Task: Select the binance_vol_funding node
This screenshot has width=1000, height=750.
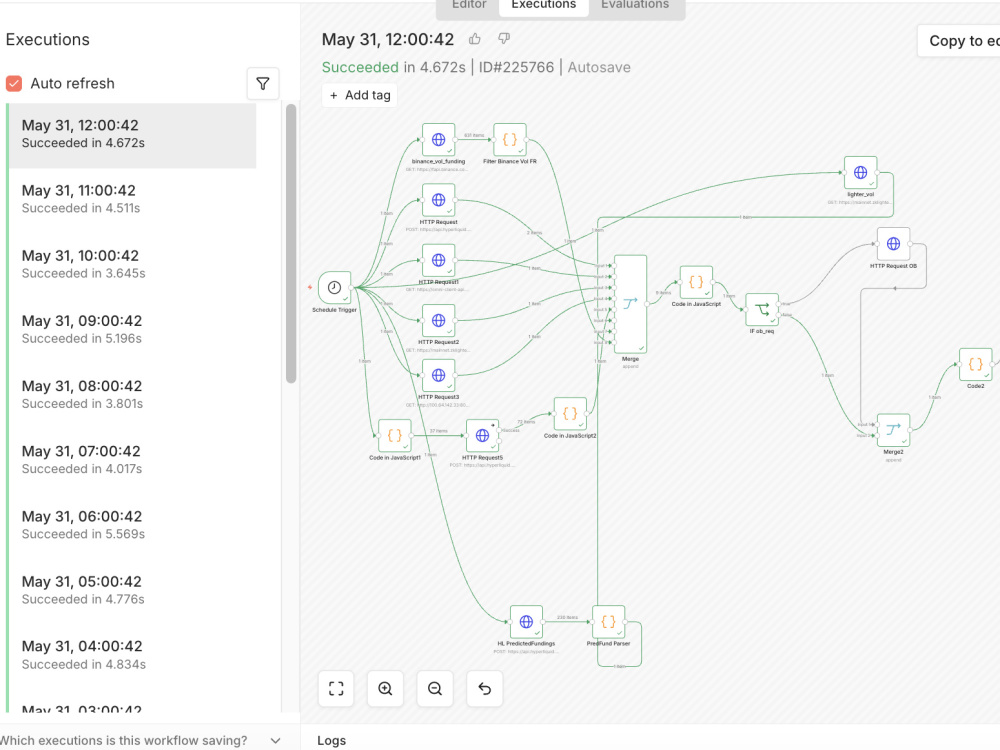Action: [439, 140]
